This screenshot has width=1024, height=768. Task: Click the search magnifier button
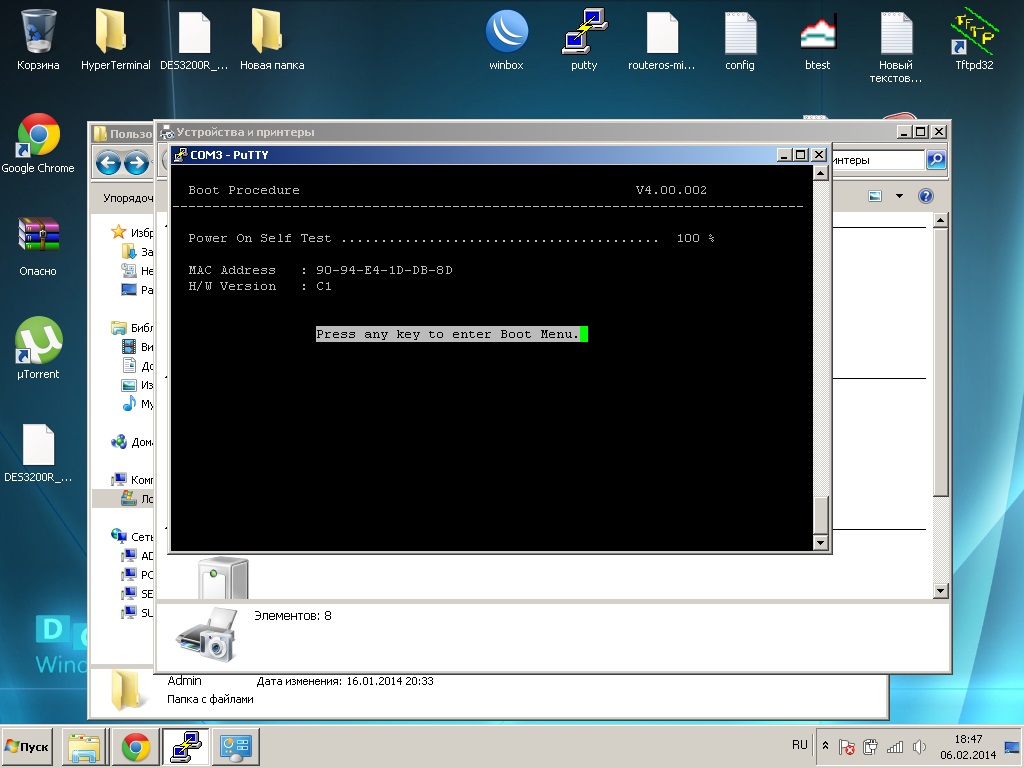[936, 160]
